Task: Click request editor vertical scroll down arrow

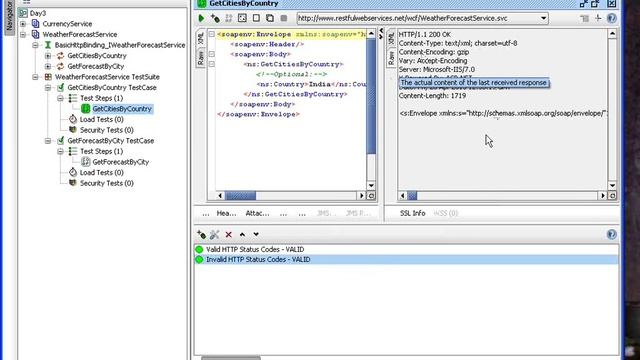Action: [371, 185]
